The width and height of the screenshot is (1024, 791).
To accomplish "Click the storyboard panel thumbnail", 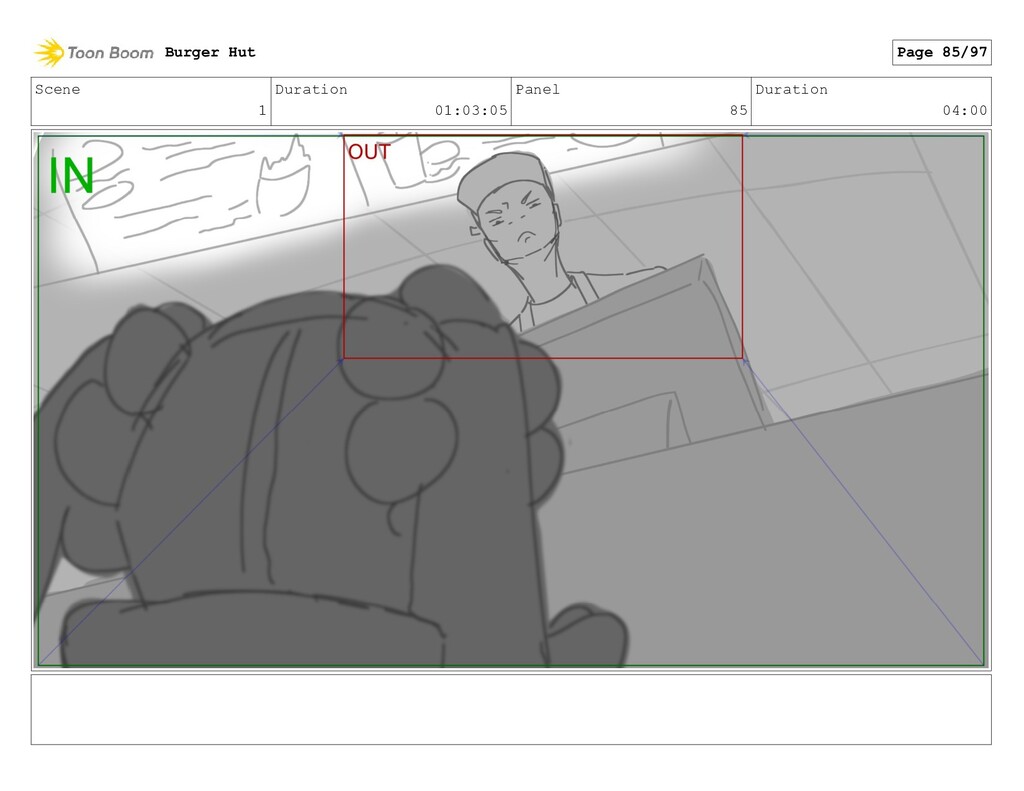I will [511, 400].
